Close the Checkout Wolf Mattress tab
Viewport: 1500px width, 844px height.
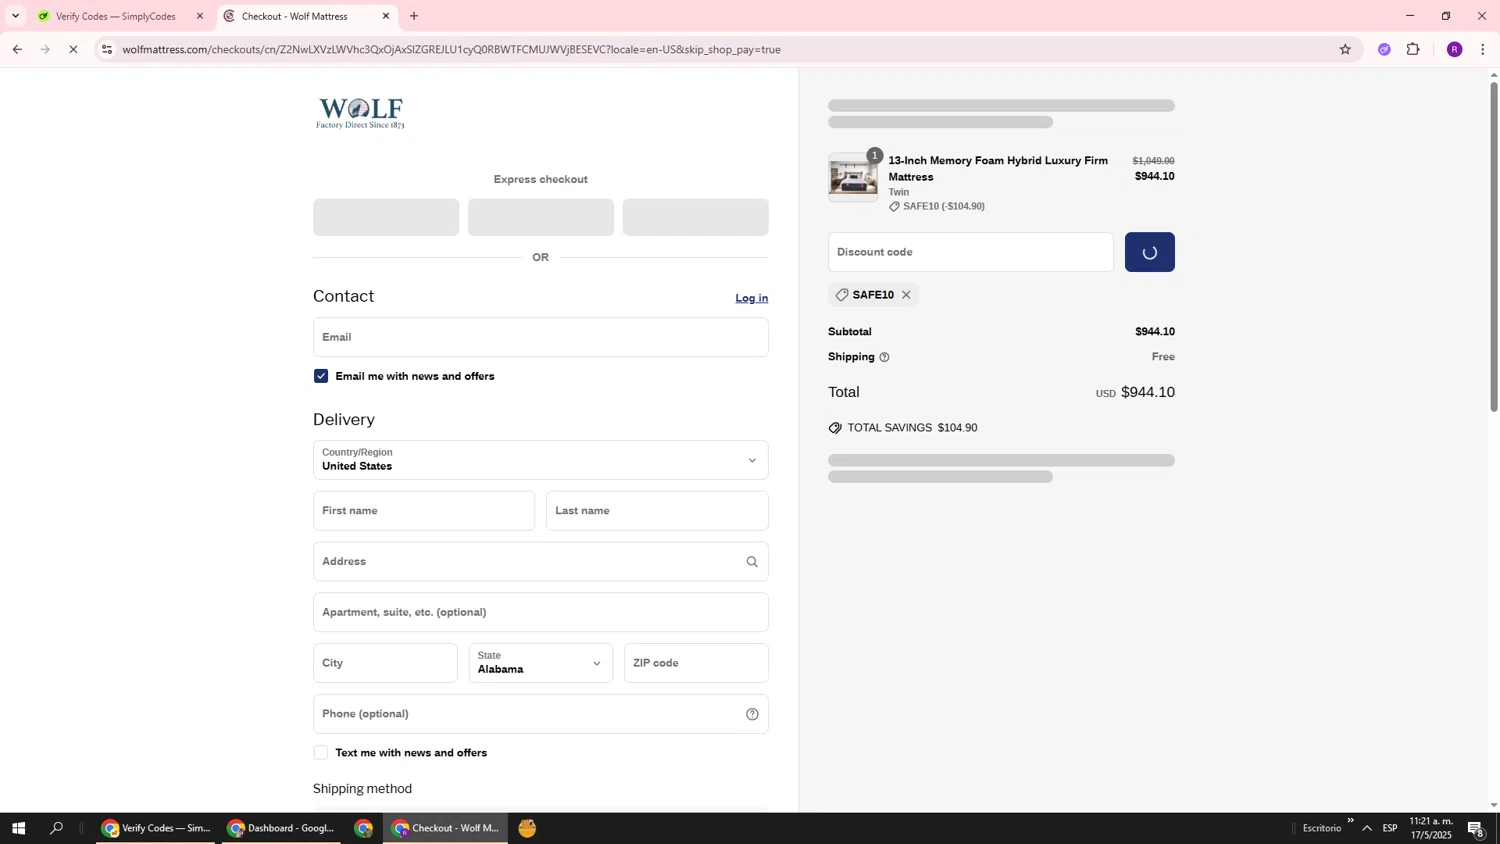[x=386, y=16]
